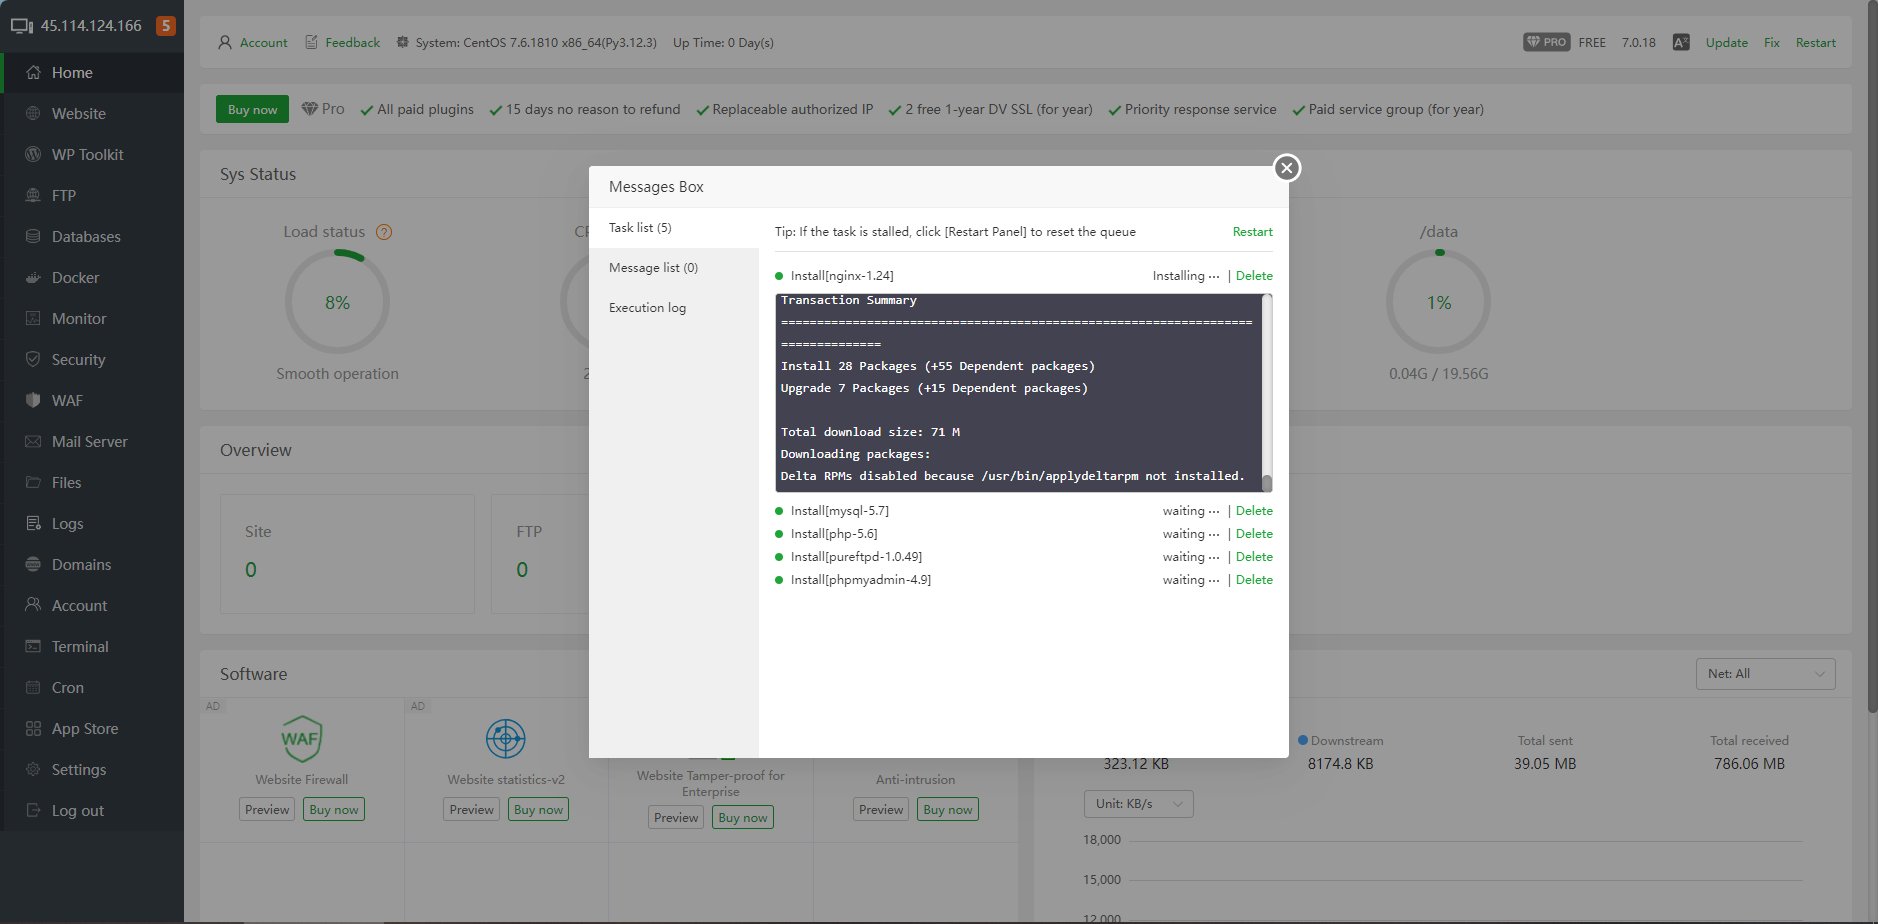The height and width of the screenshot is (924, 1878).
Task: Click the Docker whale icon
Action: point(33,277)
